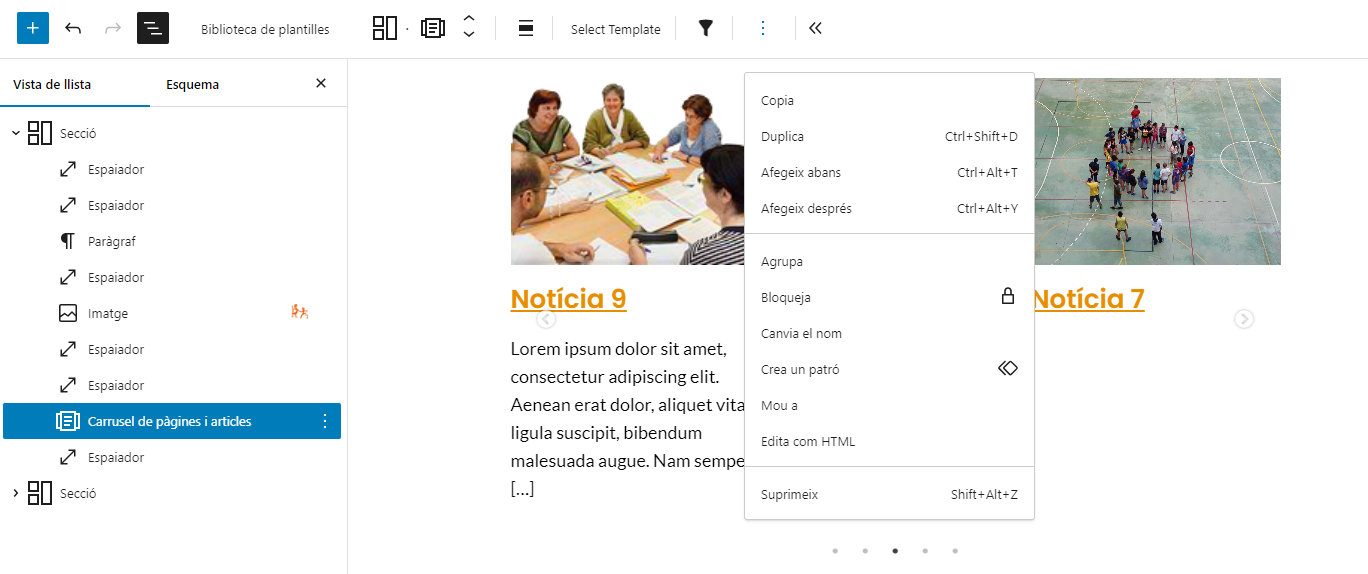
Task: Open options for Carrusel de pàgines i articles
Action: click(x=324, y=421)
